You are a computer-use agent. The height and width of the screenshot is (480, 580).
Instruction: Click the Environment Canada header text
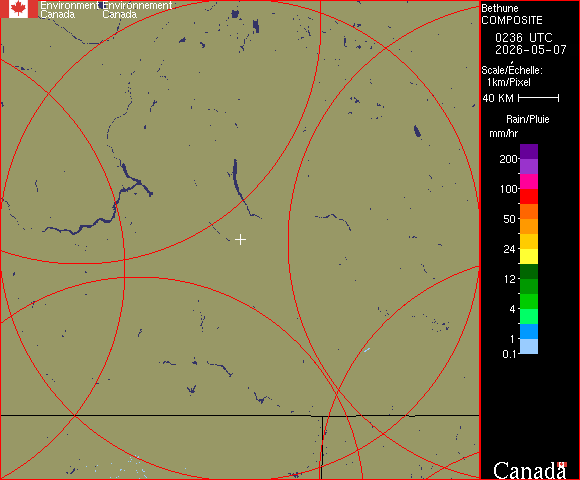point(70,10)
